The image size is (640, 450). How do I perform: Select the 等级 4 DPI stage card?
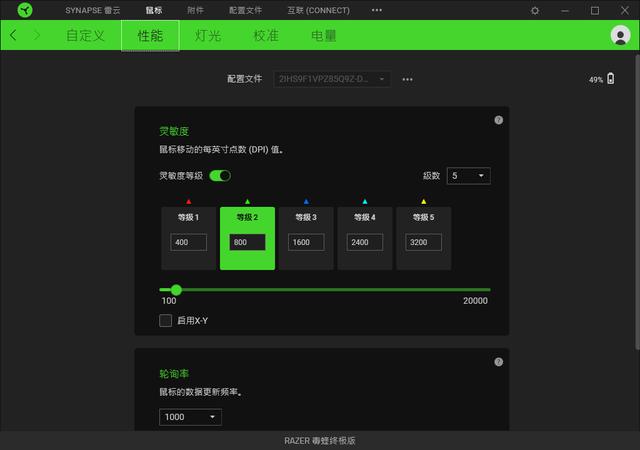[365, 238]
